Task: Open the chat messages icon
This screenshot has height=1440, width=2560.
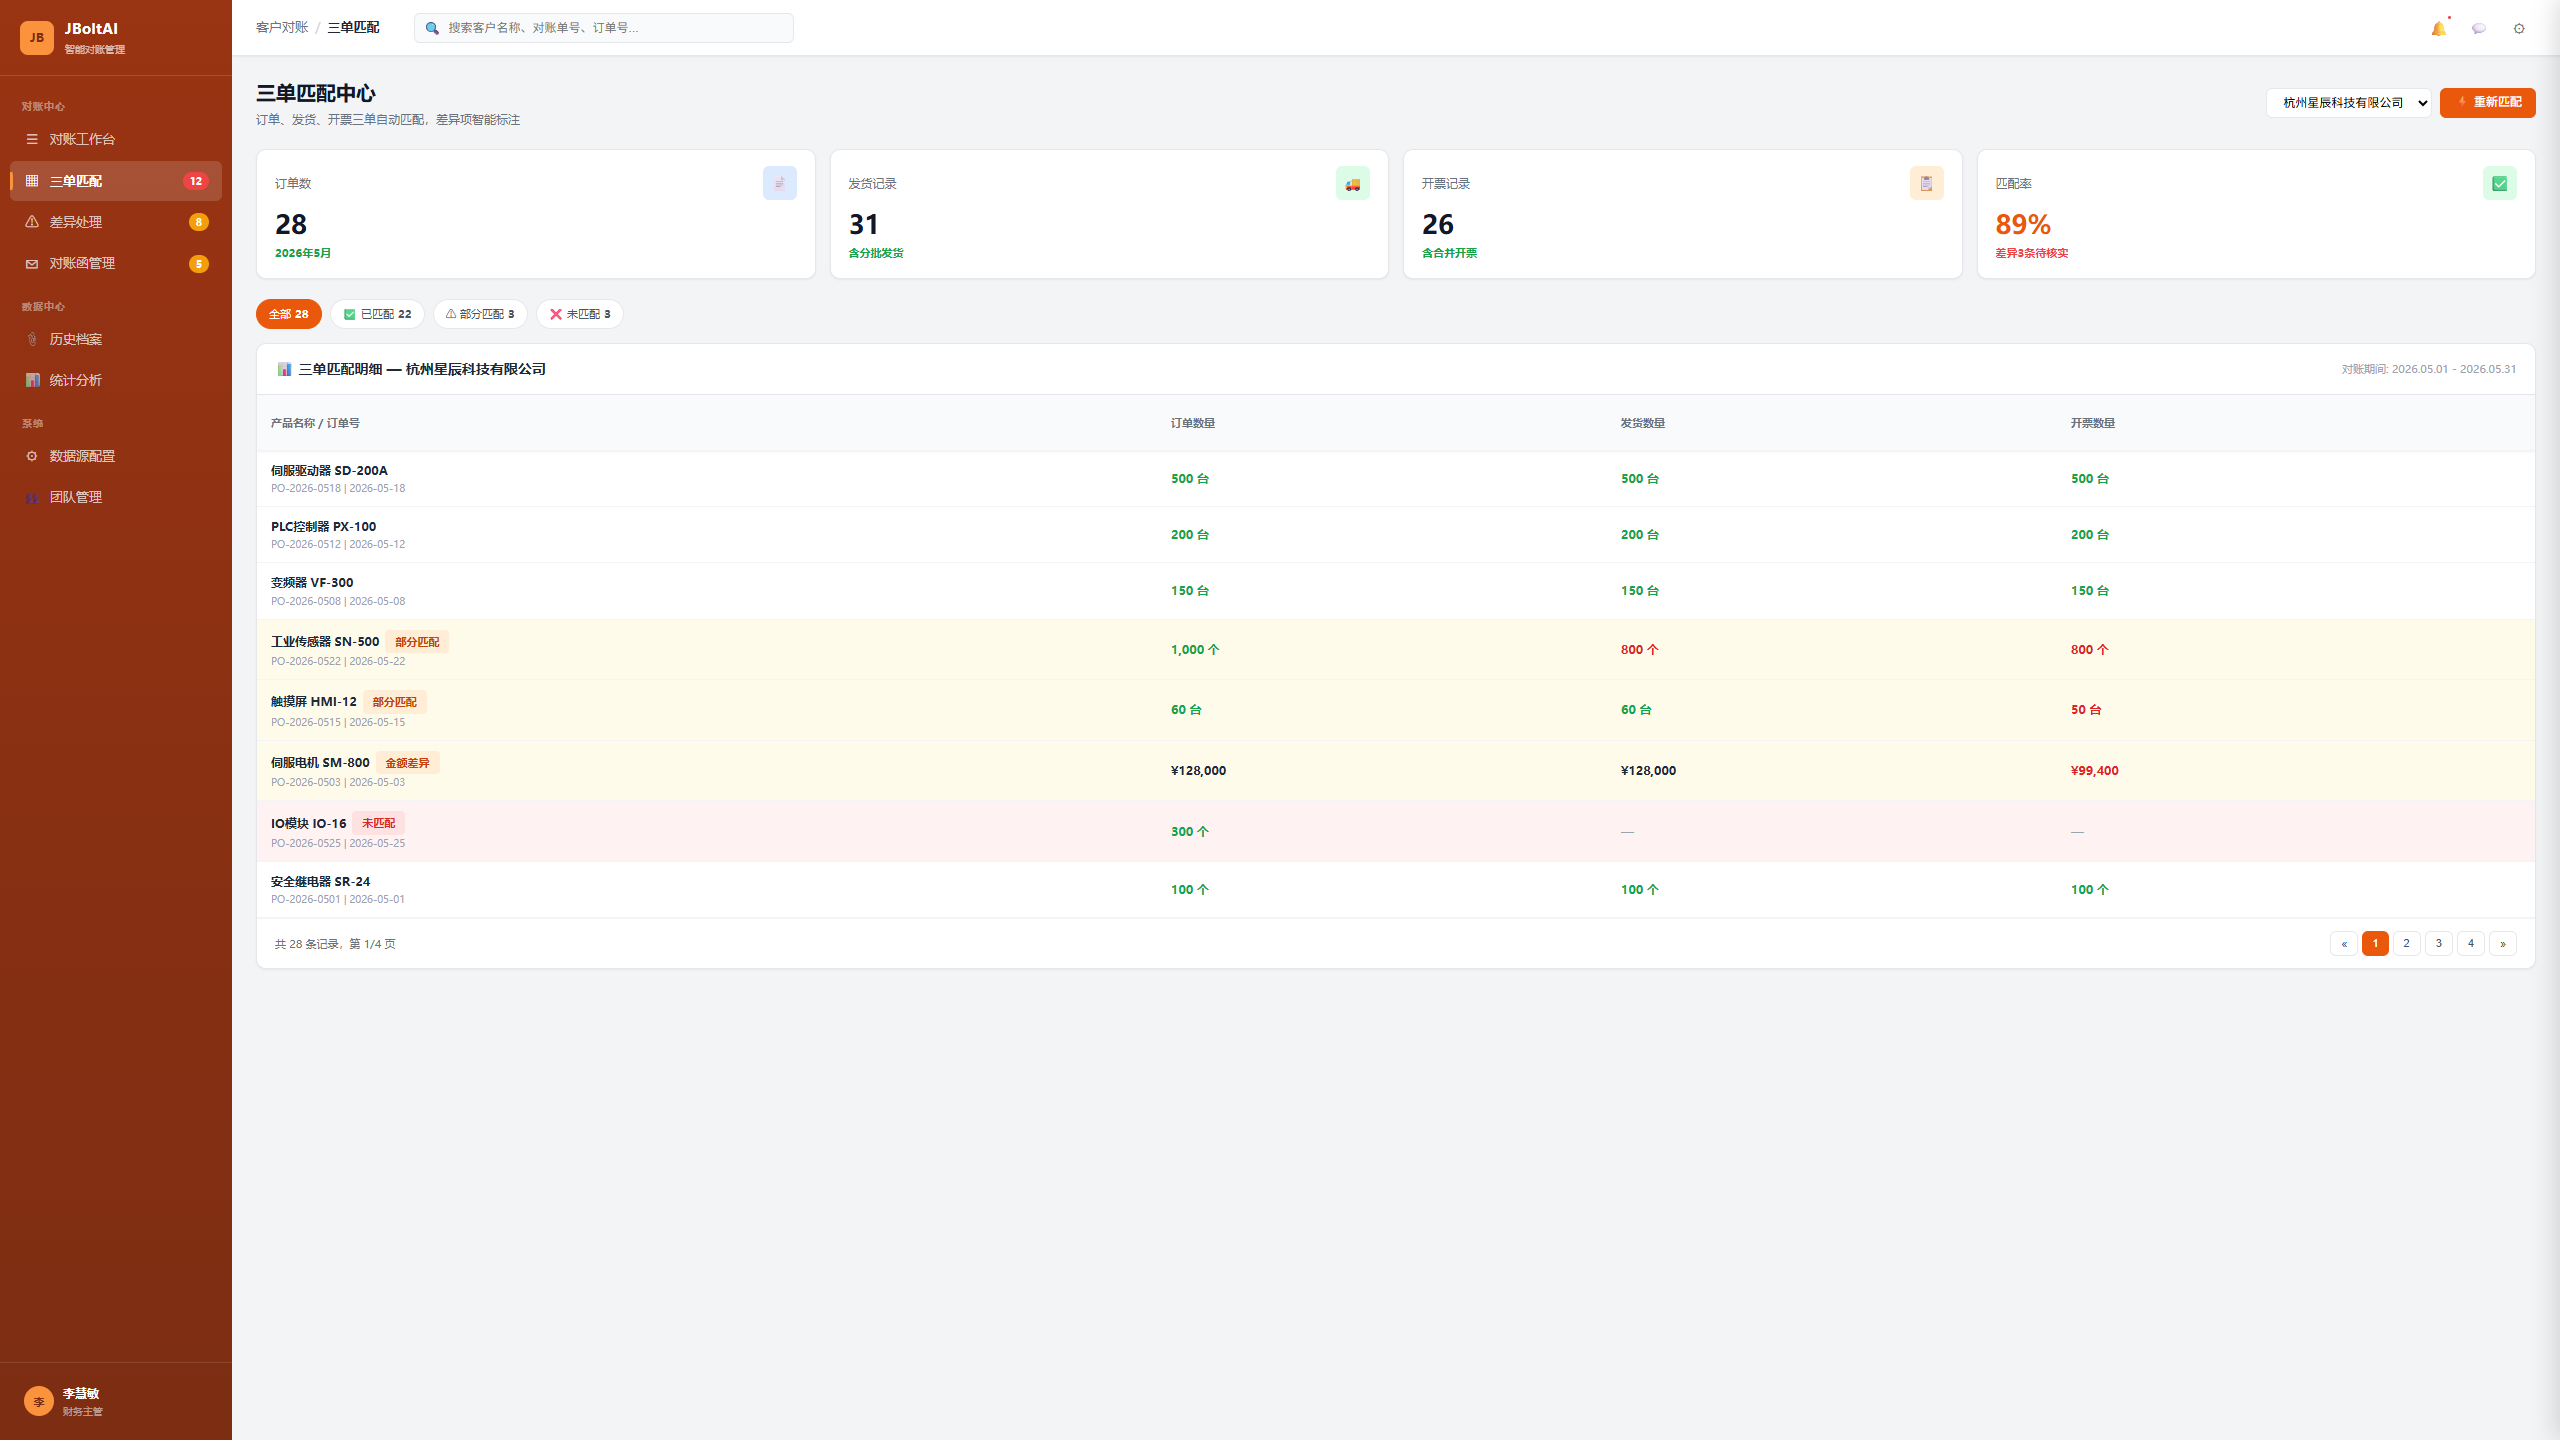Action: click(x=2478, y=28)
